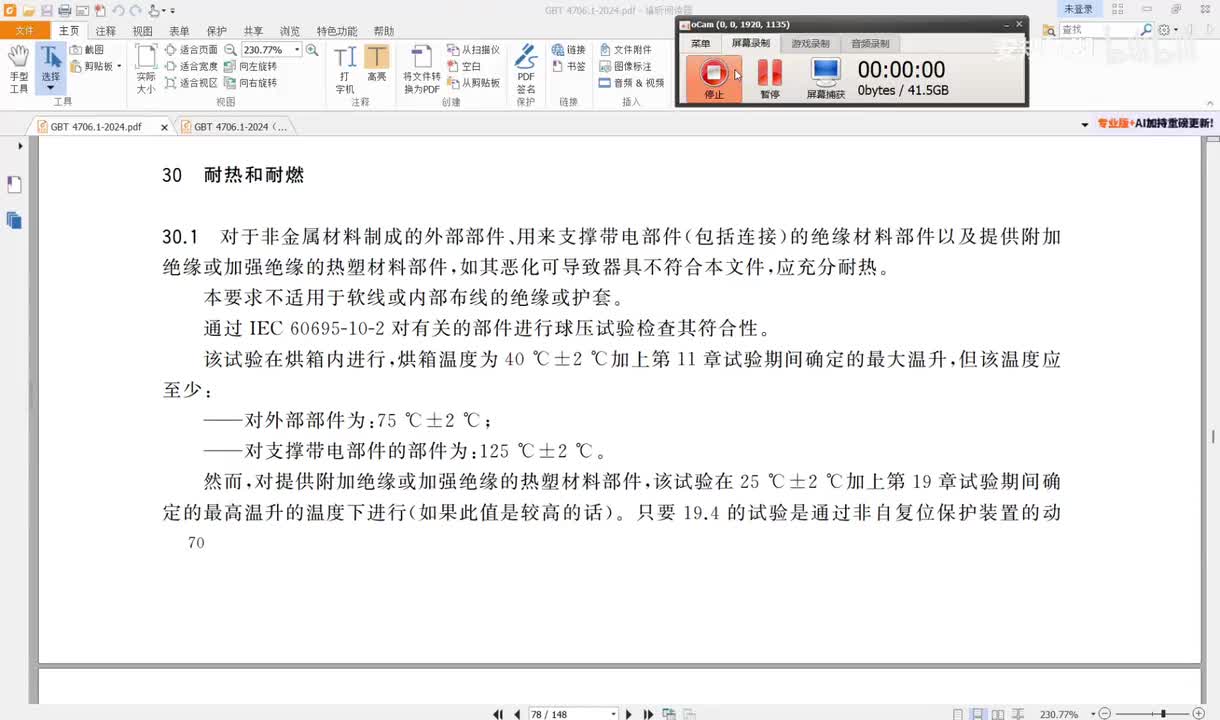Create a blank (空白) PDF
Image resolution: width=1220 pixels, height=720 pixels.
point(464,66)
